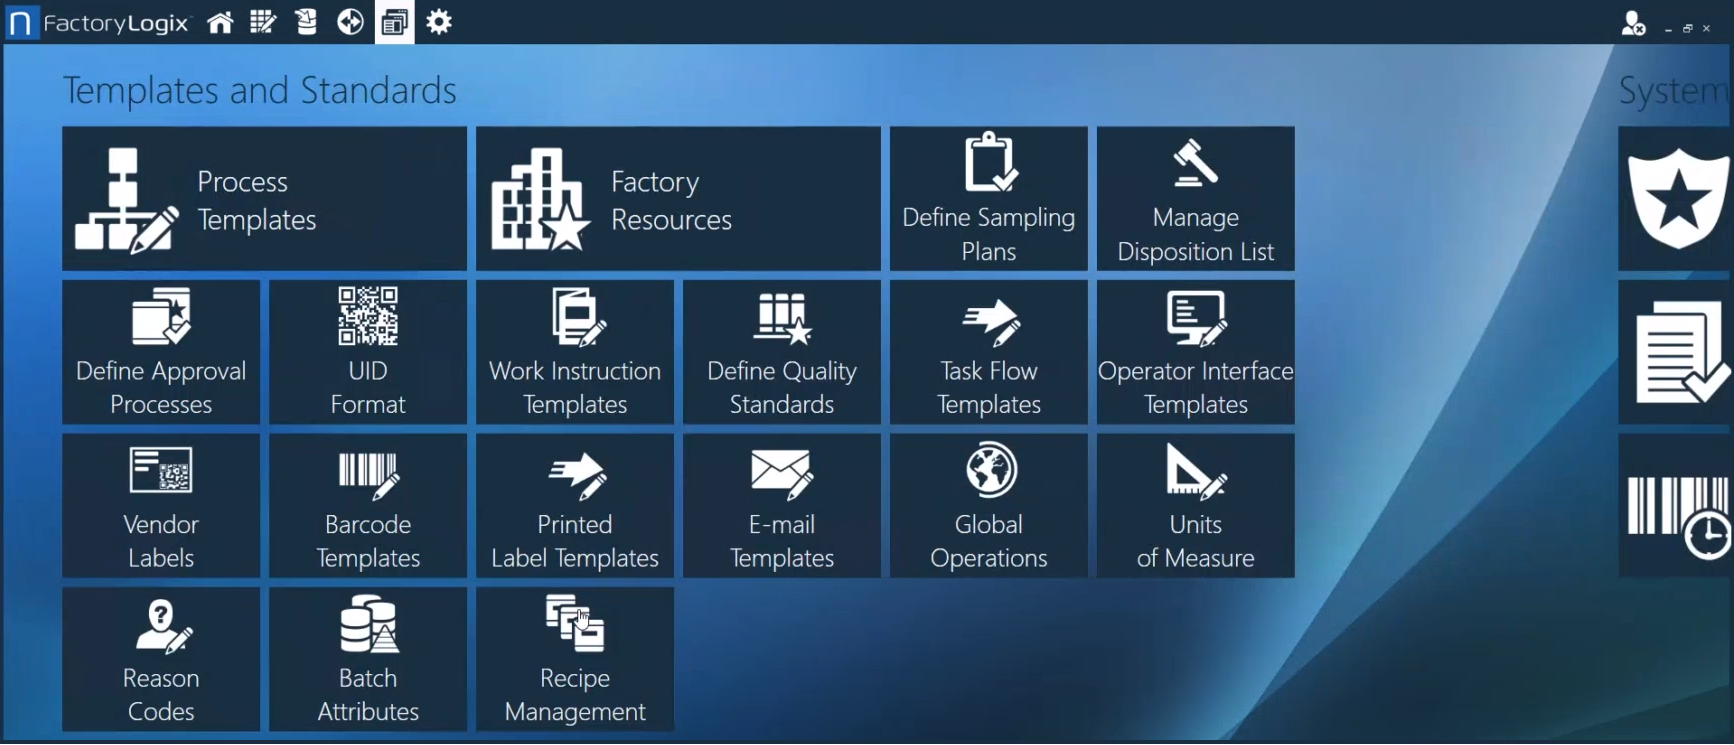Click the E-mail Templates tile
The width and height of the screenshot is (1734, 745).
pyautogui.click(x=781, y=506)
